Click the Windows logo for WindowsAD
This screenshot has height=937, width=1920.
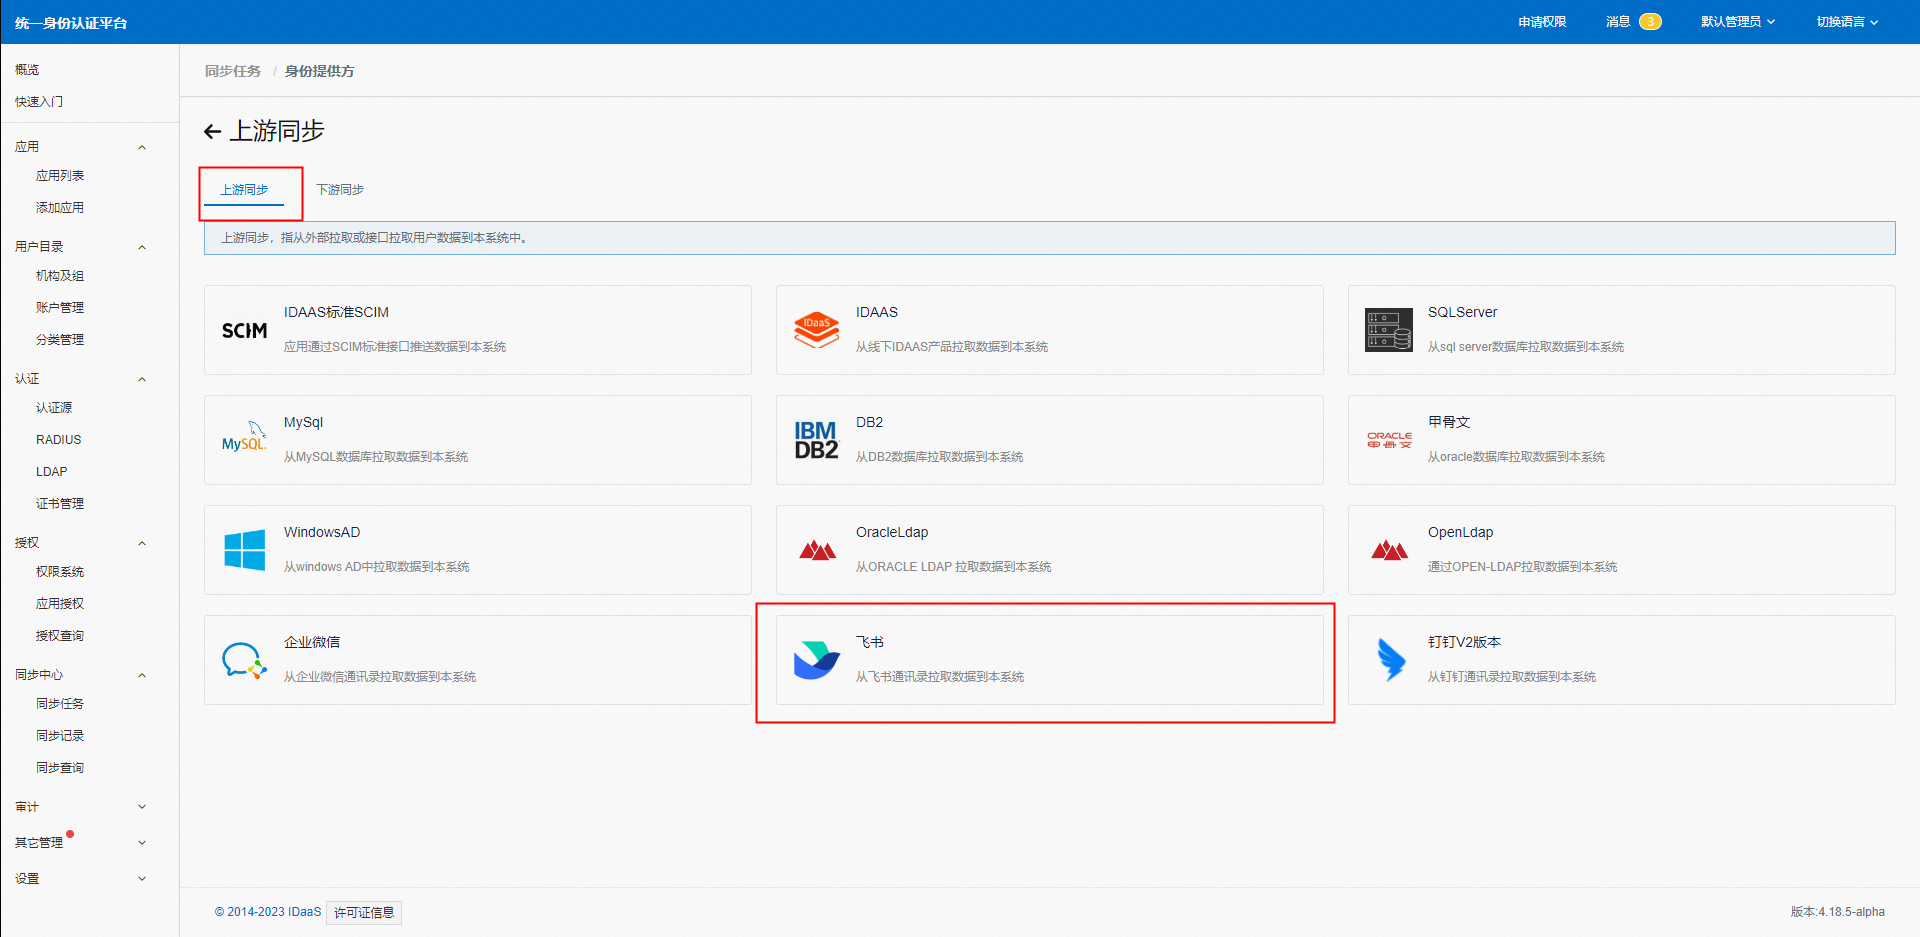pyautogui.click(x=244, y=550)
